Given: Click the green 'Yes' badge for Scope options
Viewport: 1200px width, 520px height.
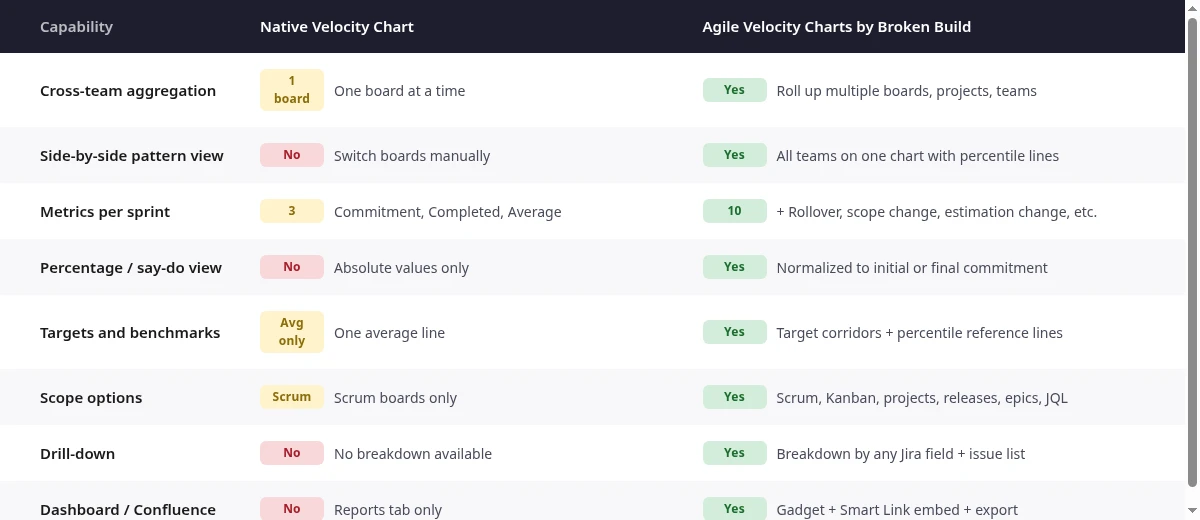Looking at the screenshot, I should tap(735, 397).
